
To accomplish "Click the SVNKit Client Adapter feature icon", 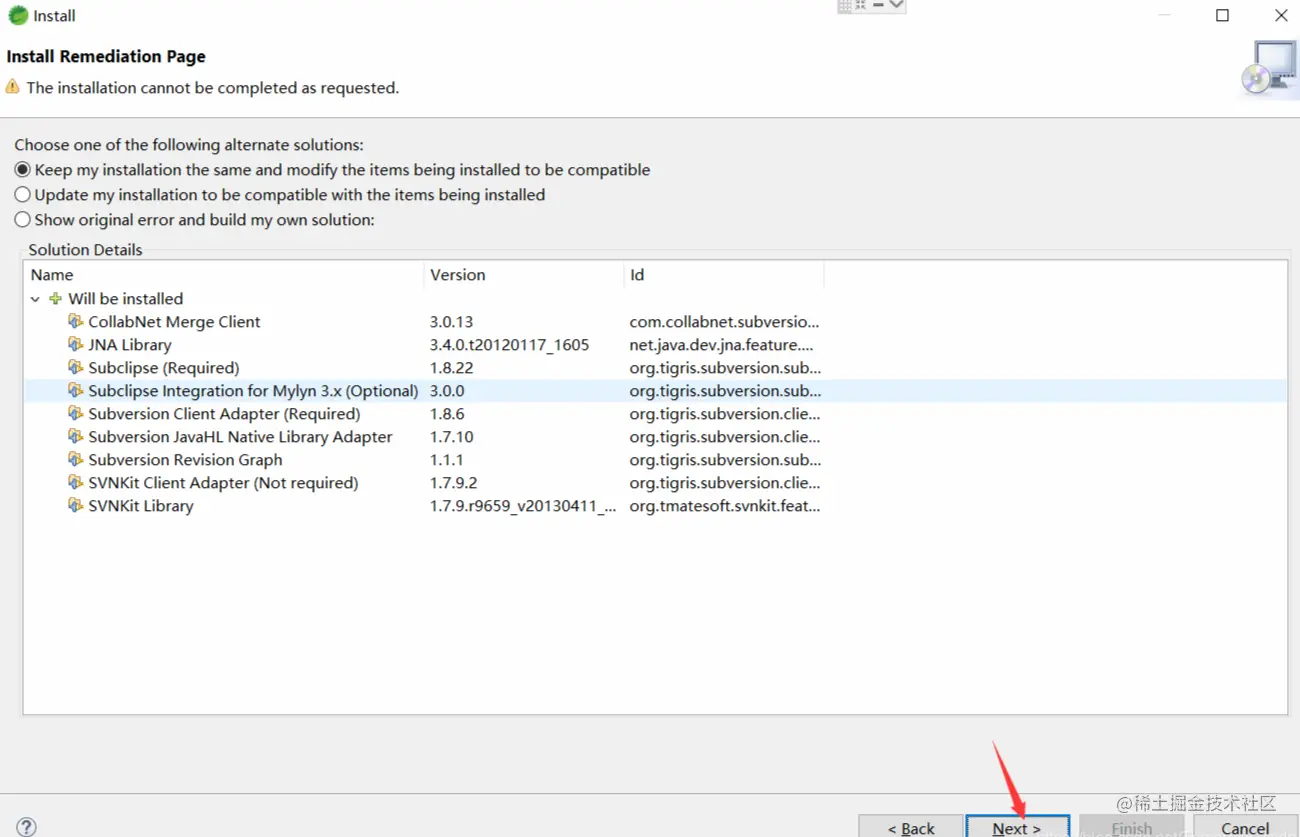I will 75,482.
